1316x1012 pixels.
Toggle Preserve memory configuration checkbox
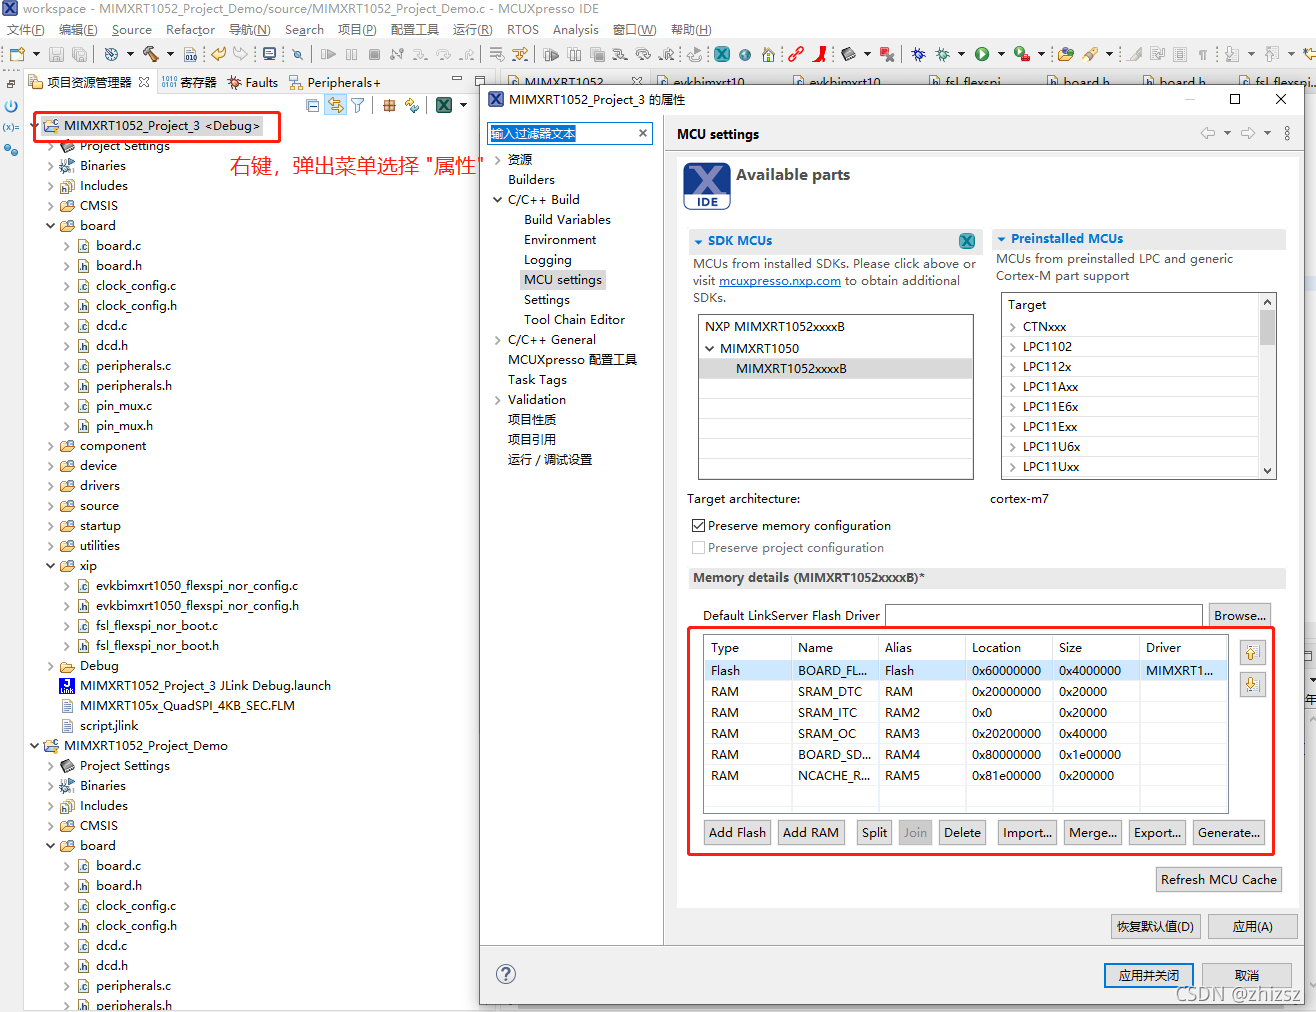[698, 526]
